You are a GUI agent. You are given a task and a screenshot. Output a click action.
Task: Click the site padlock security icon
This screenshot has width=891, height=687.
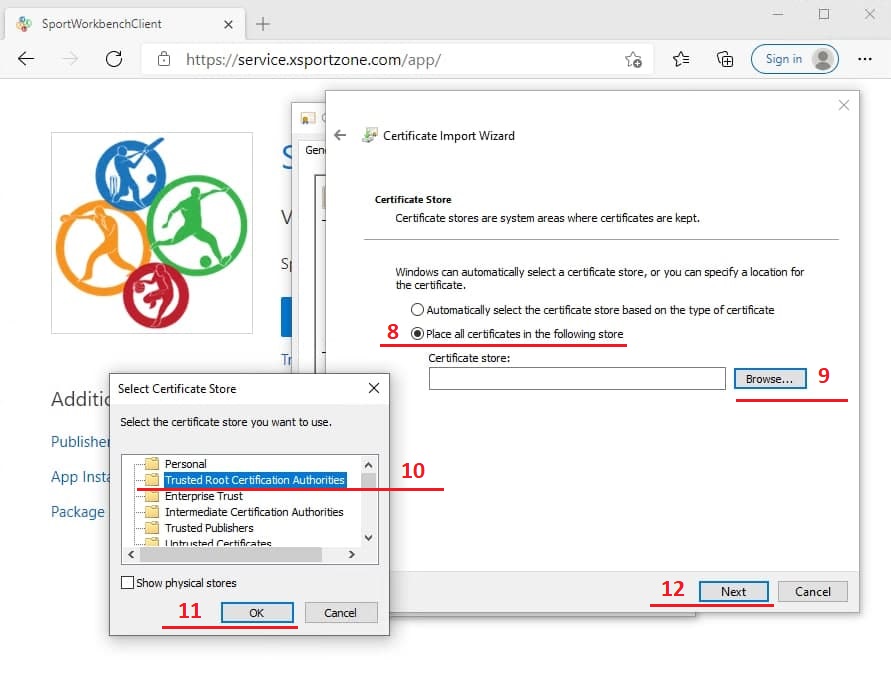[x=163, y=60]
